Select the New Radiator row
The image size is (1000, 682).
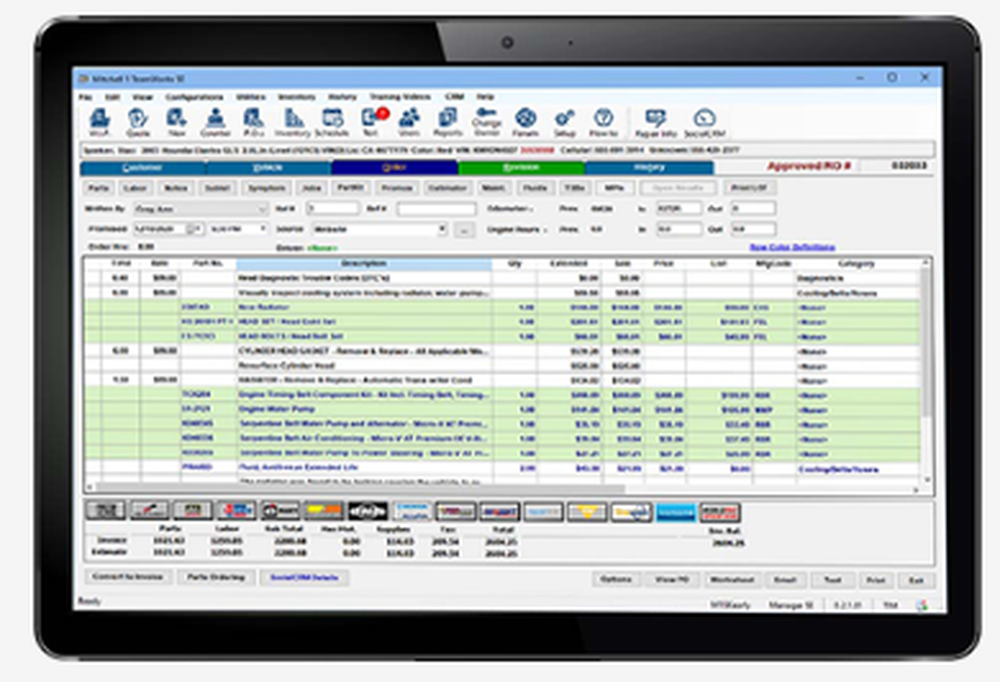[503, 308]
